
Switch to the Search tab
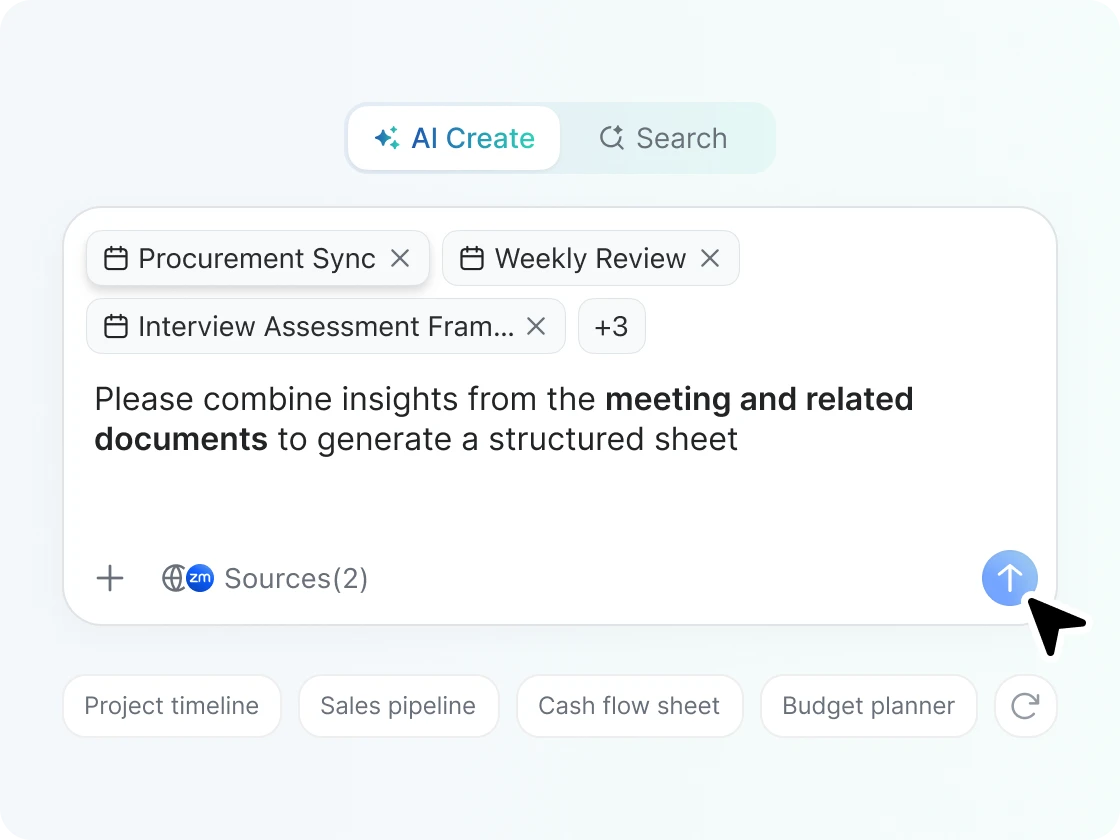[663, 138]
